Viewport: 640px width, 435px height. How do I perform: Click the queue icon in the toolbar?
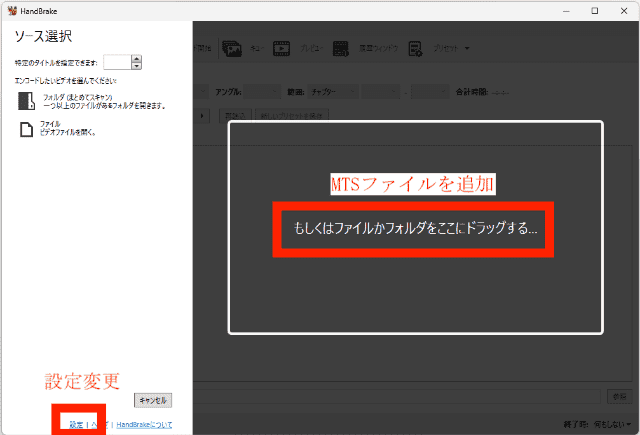(x=233, y=48)
